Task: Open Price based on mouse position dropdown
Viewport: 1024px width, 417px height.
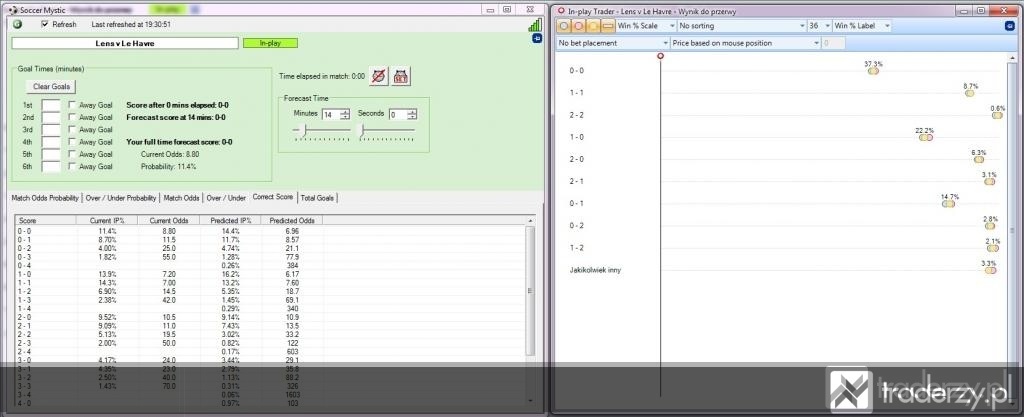Action: click(745, 43)
